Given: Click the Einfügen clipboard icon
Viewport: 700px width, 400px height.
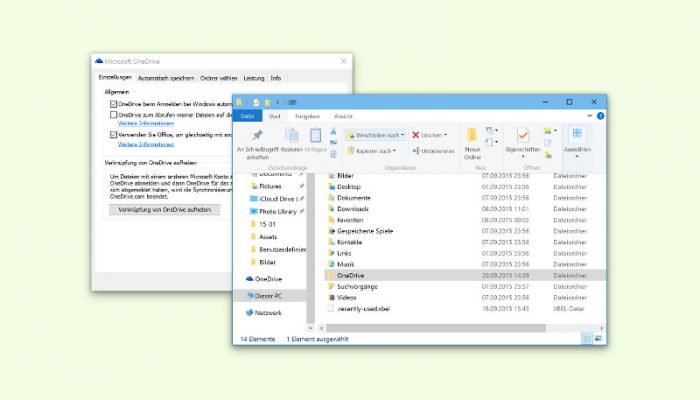Looking at the screenshot, I should tap(316, 135).
